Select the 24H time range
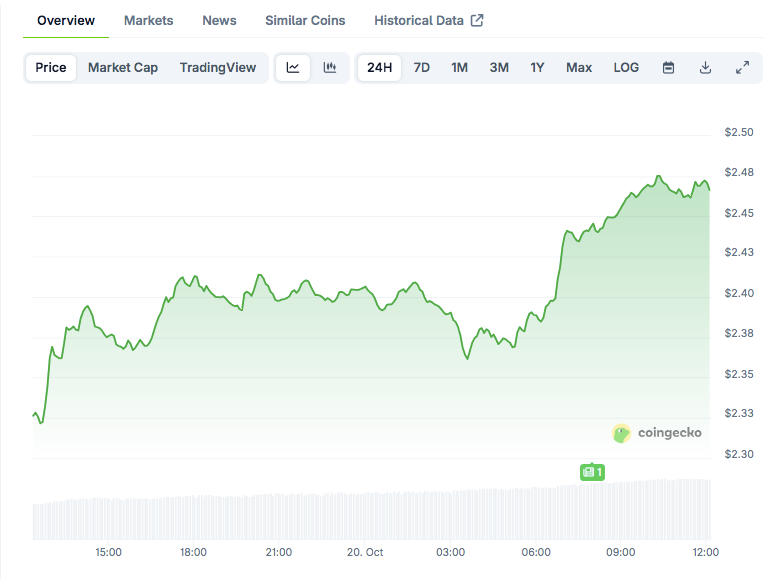Screen dimensions: 774x579 tap(380, 68)
